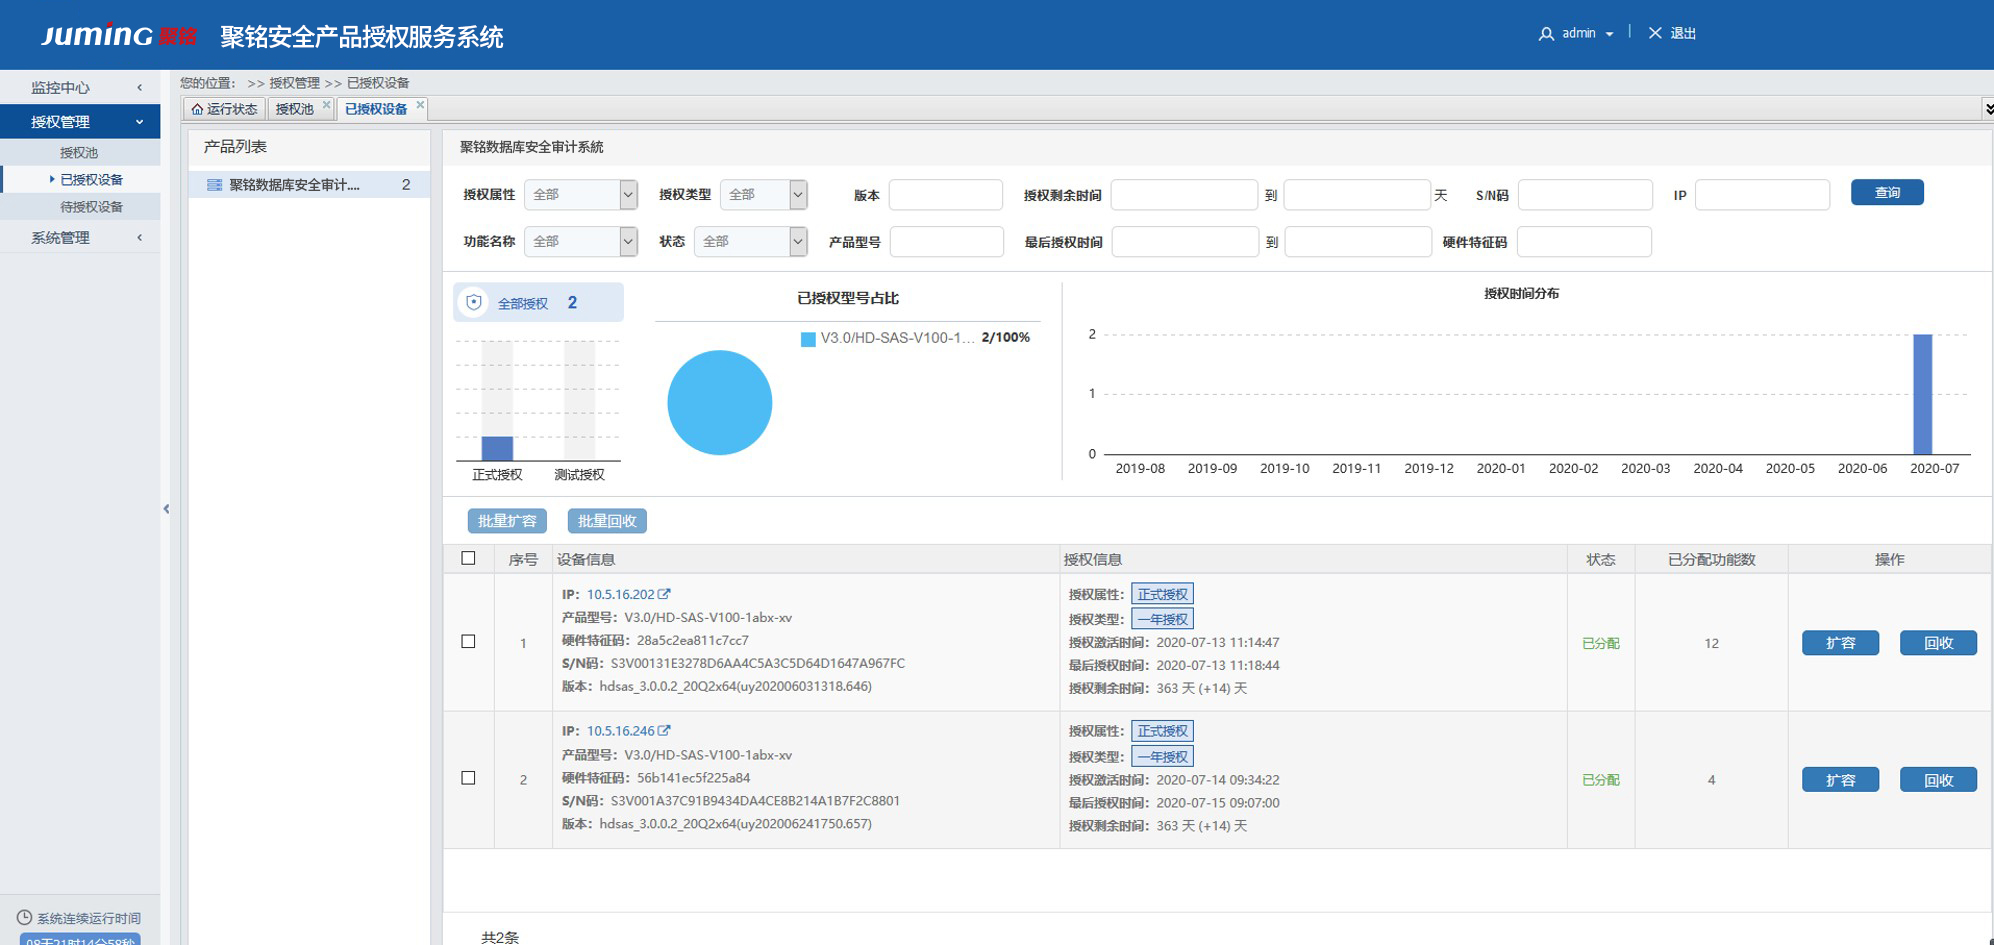
Task: Select 聚铭数据库安全审计 product in list
Action: pyautogui.click(x=309, y=184)
